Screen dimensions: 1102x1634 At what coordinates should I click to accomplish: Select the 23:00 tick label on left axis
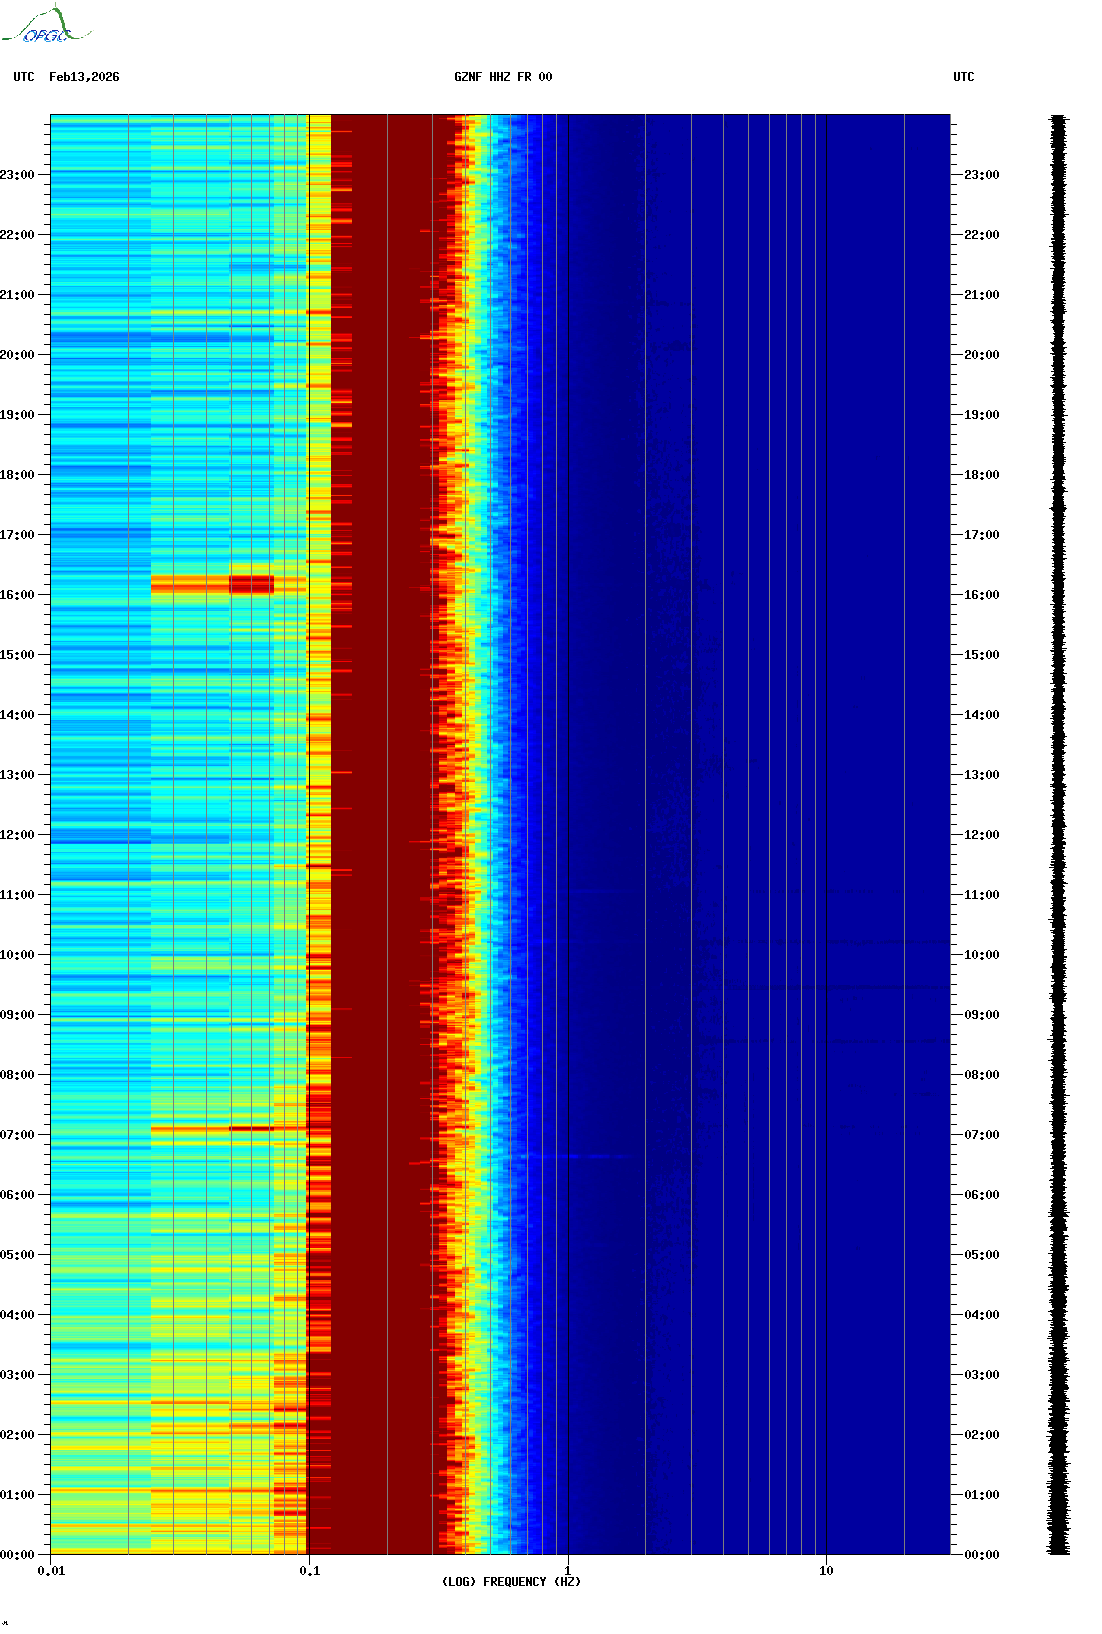tap(18, 175)
